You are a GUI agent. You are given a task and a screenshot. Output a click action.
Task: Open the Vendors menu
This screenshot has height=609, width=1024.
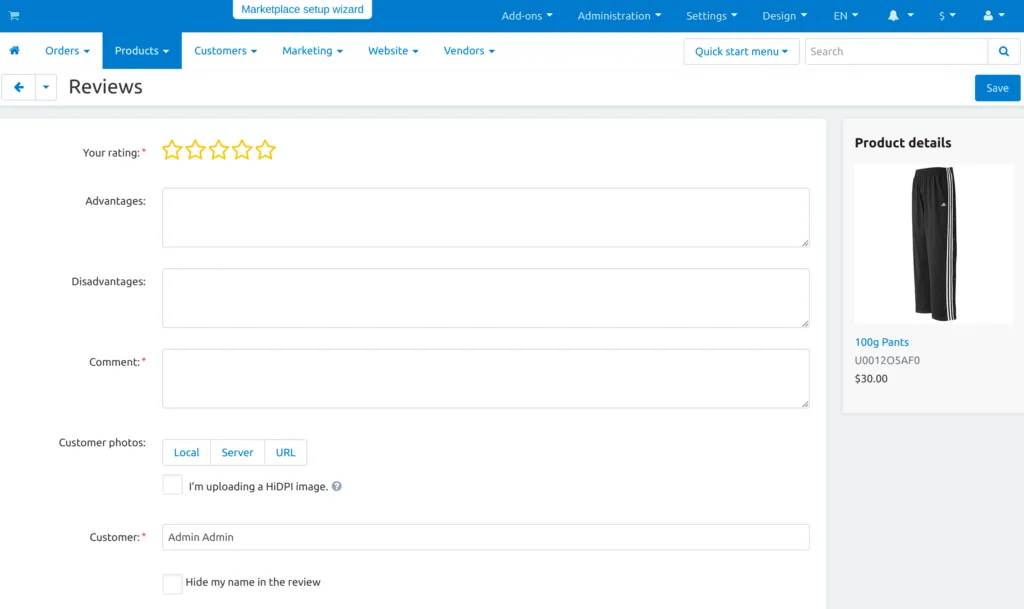[469, 50]
